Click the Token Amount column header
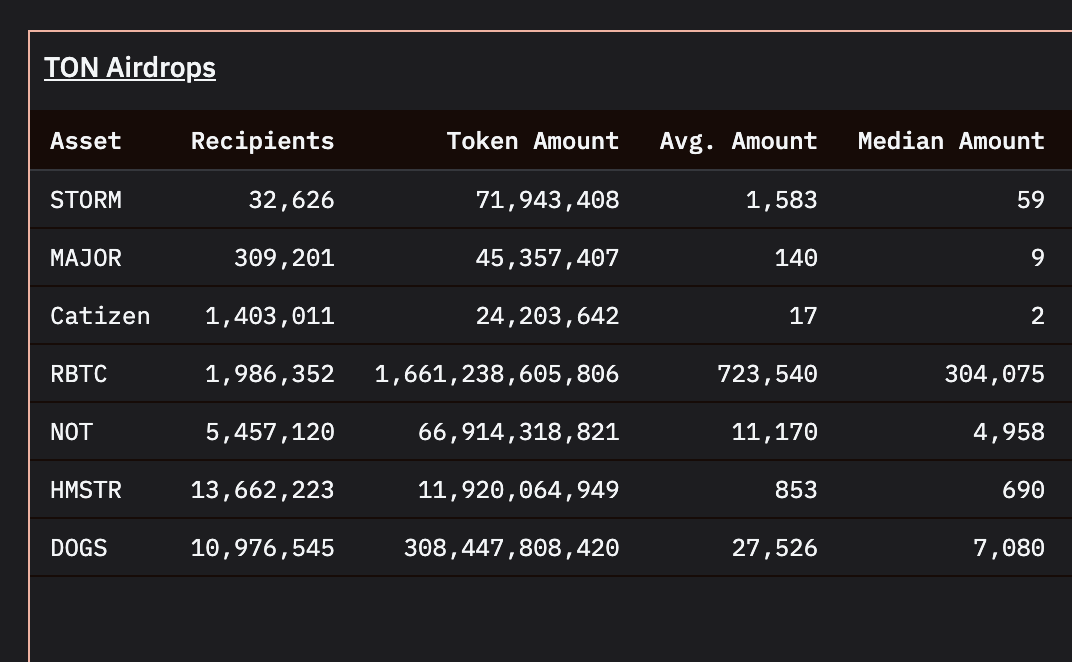Viewport: 1072px width, 662px height. [x=532, y=141]
